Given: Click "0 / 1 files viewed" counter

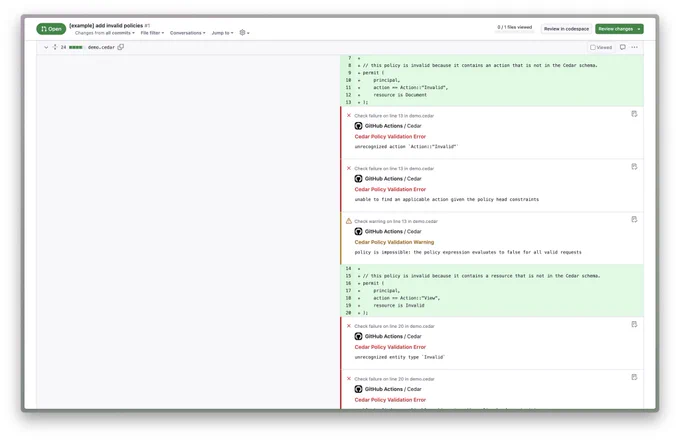Looking at the screenshot, I should (514, 27).
